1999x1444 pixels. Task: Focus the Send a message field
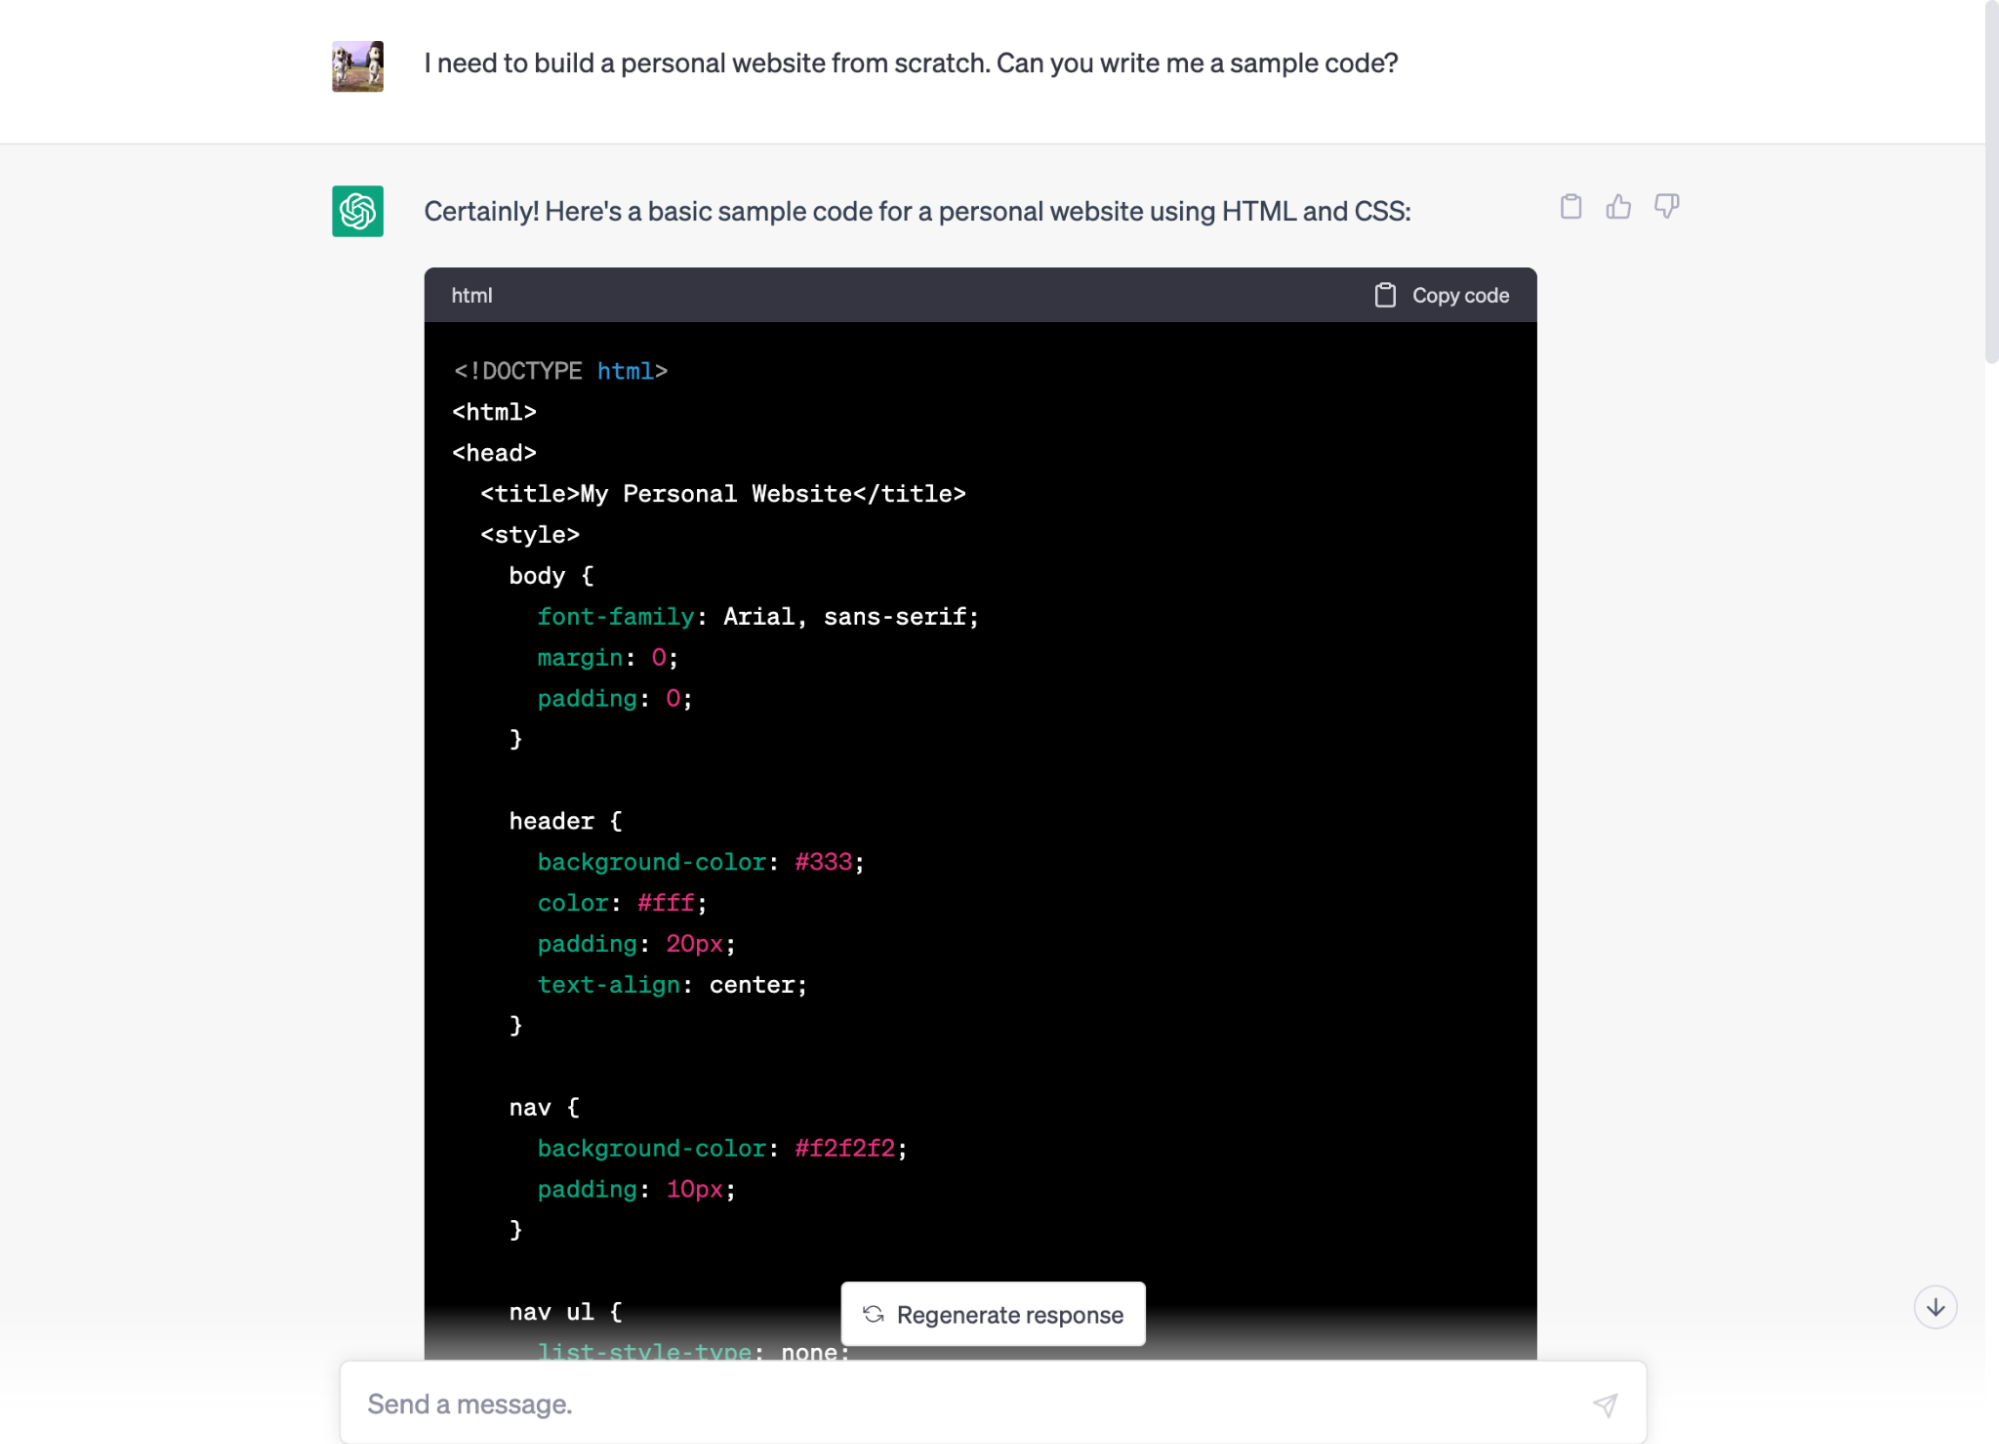click(960, 1404)
